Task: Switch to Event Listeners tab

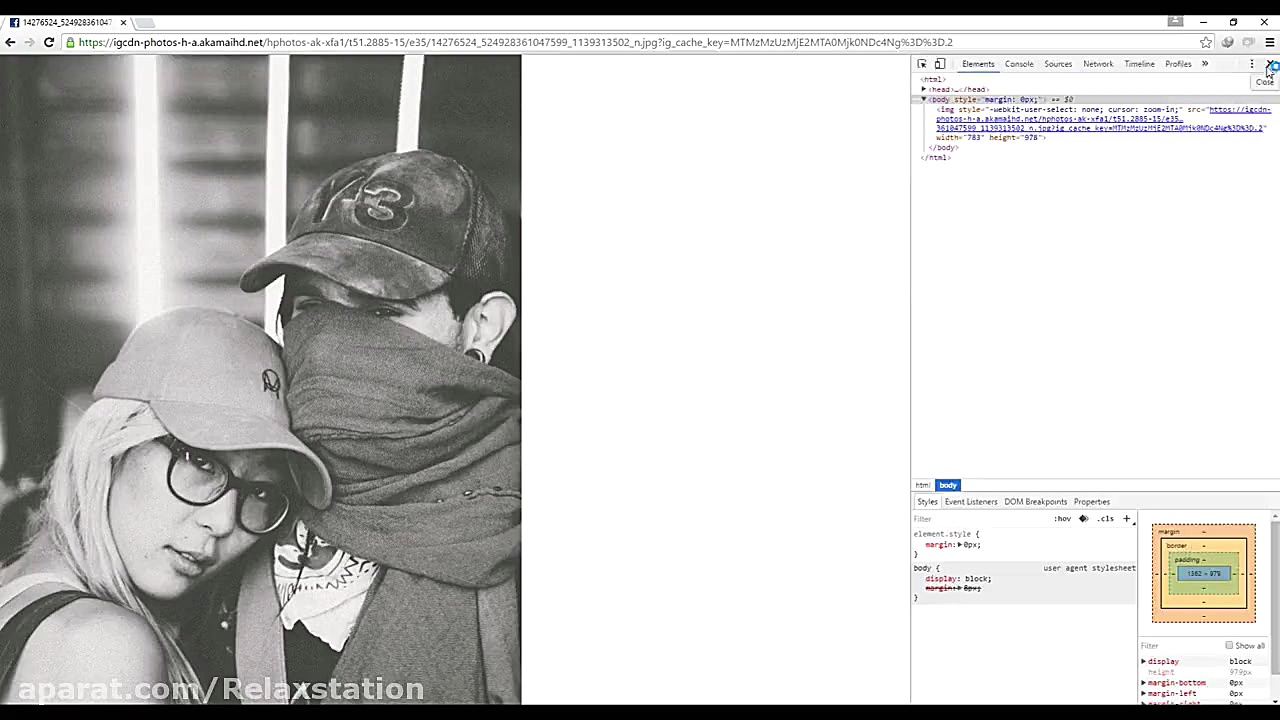Action: click(x=971, y=502)
